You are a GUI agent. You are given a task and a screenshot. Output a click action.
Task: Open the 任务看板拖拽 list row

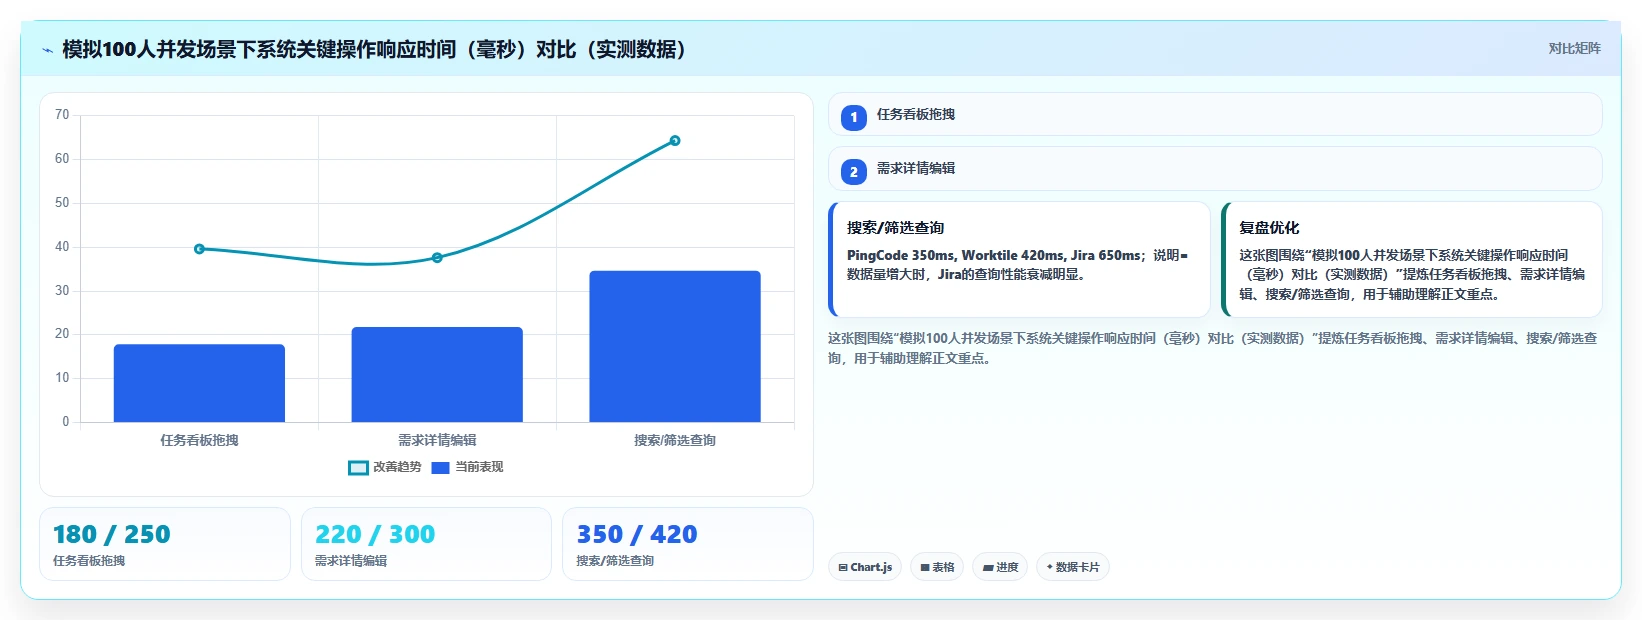[x=1215, y=114]
